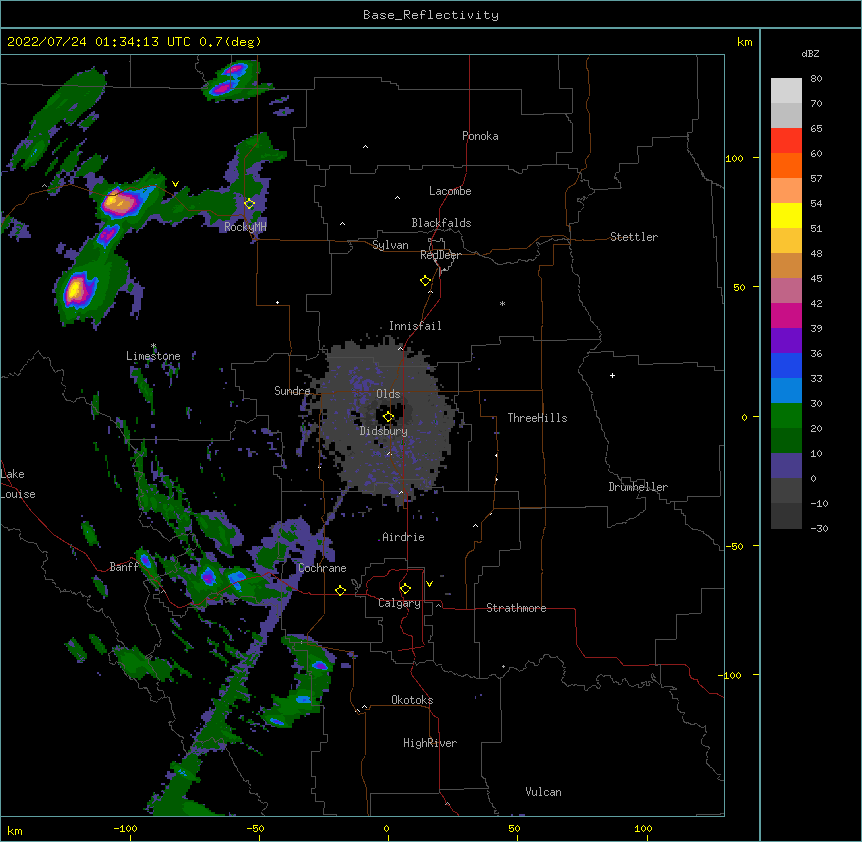The height and width of the screenshot is (842, 862).
Task: Select the golden 48-51 dBZ legend swatch
Action: coord(786,240)
